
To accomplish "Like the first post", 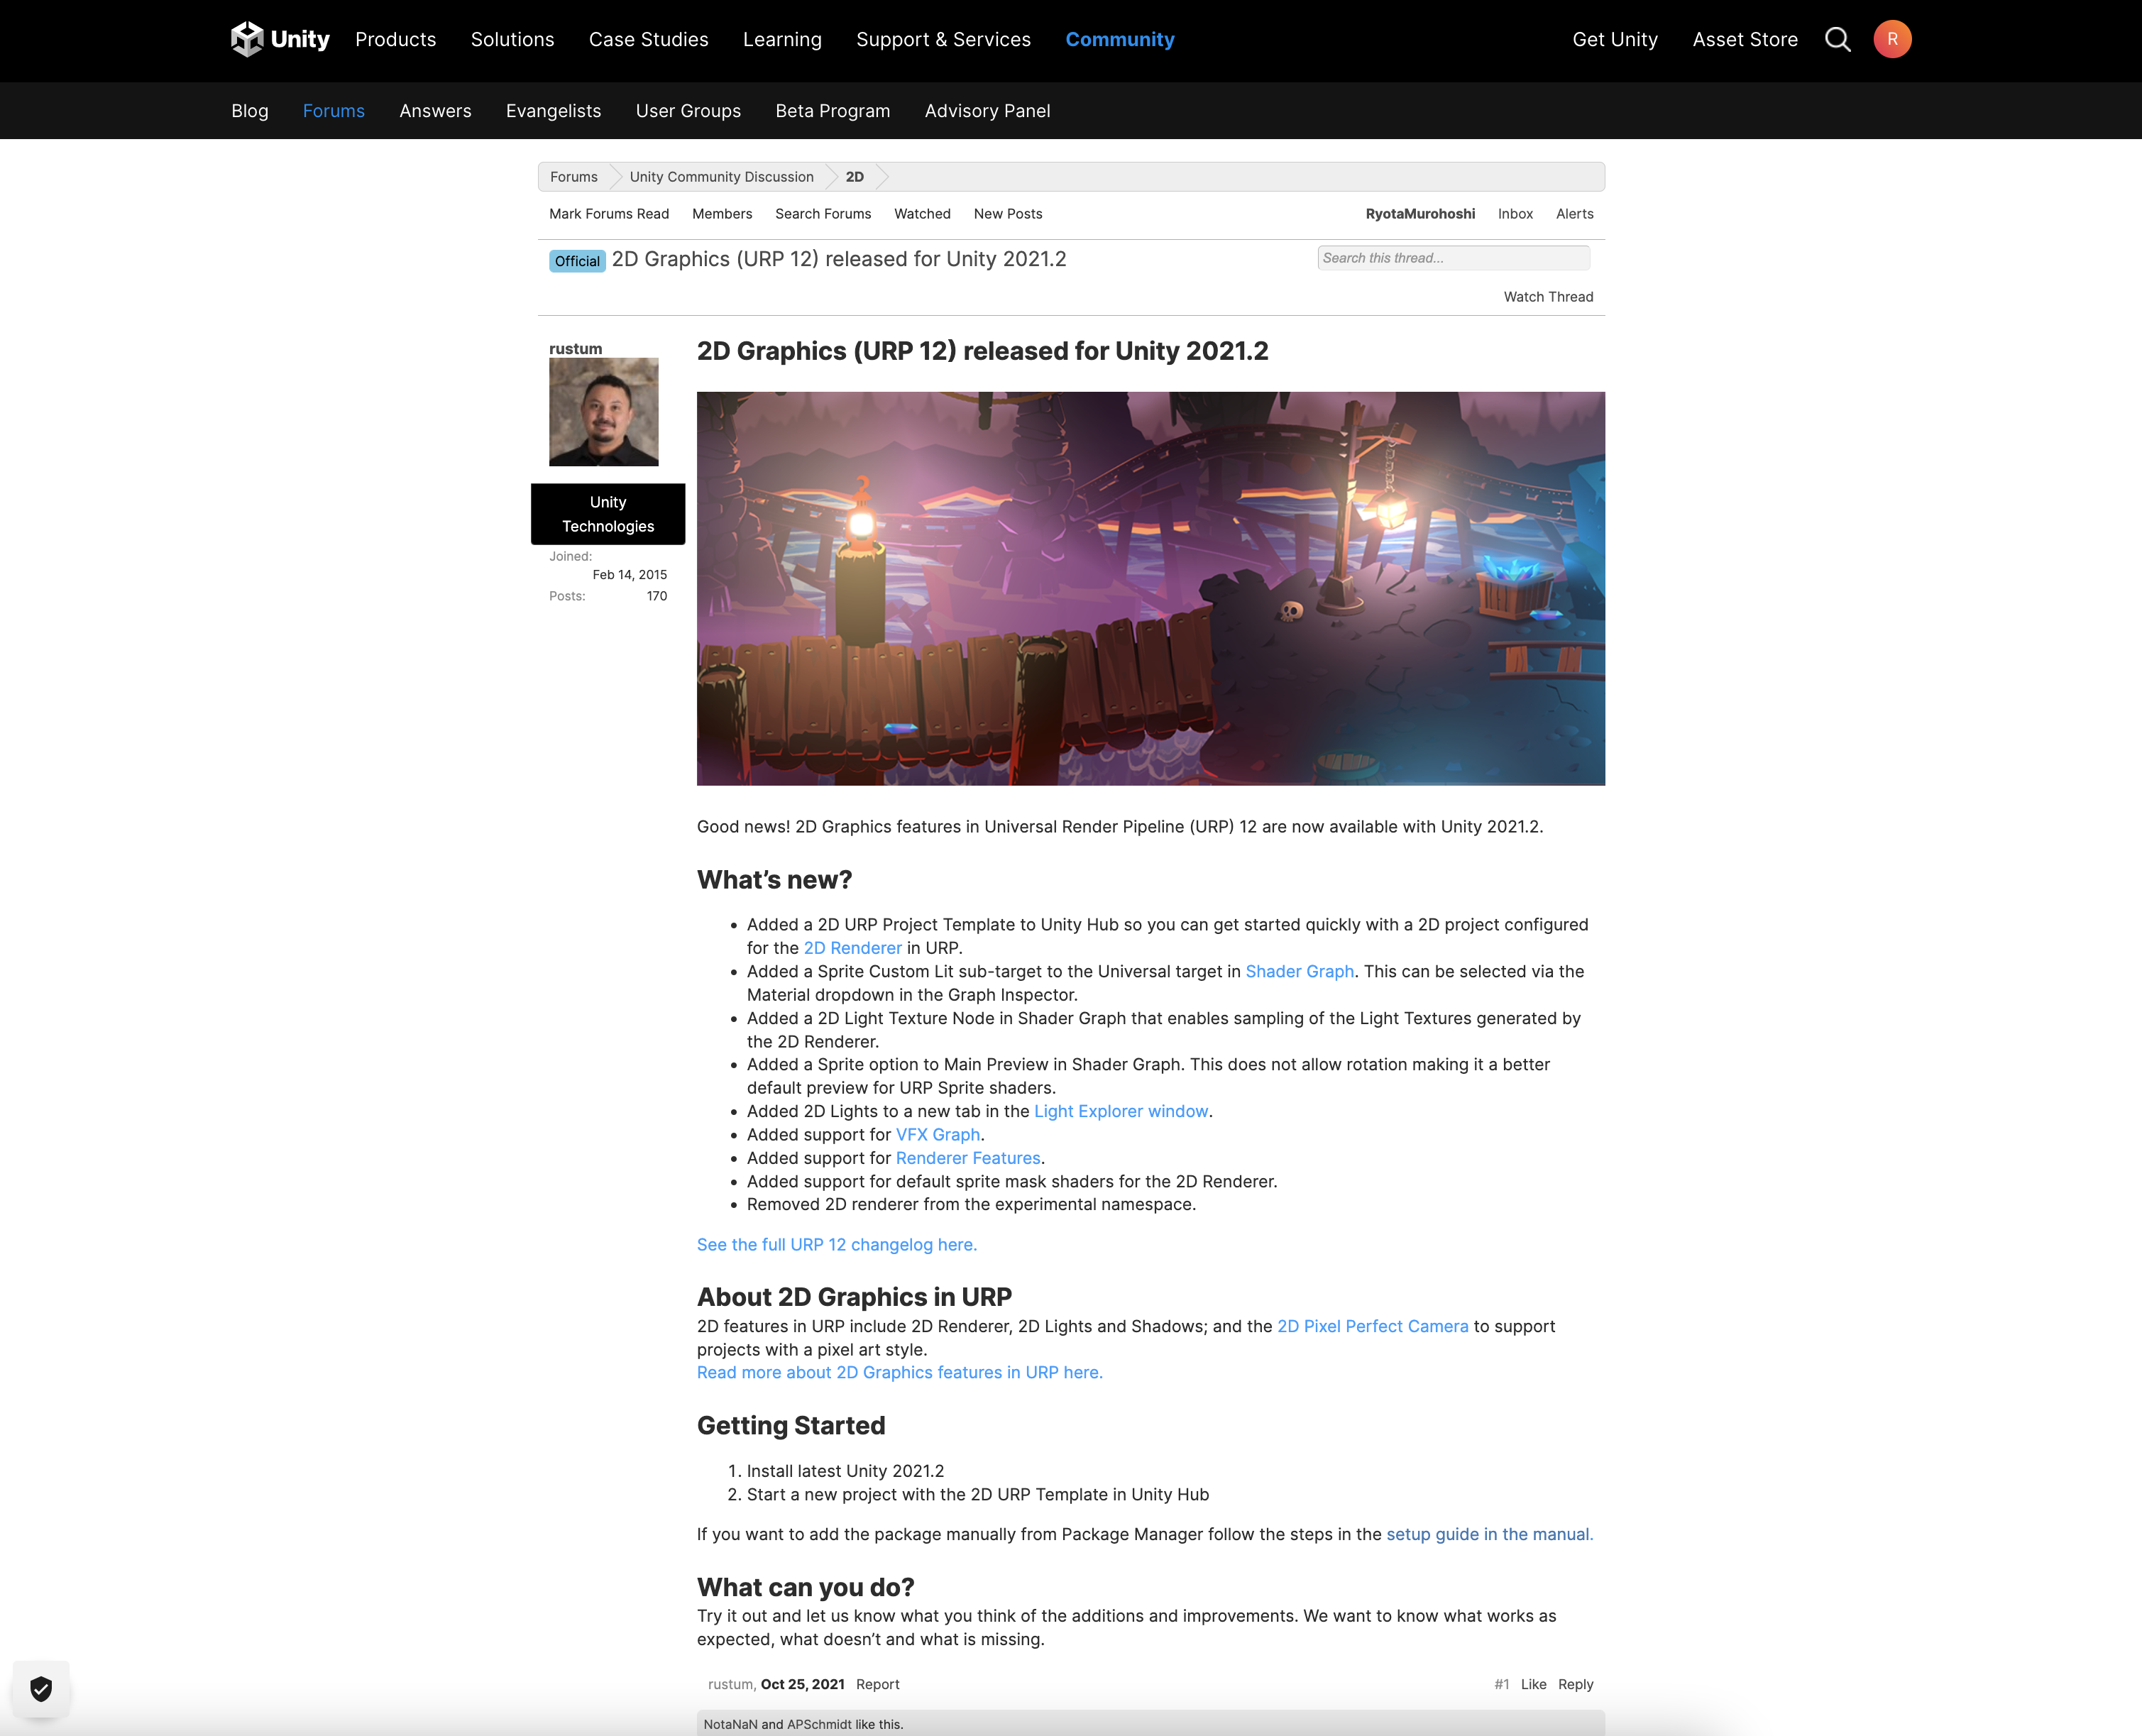I will click(1532, 1684).
